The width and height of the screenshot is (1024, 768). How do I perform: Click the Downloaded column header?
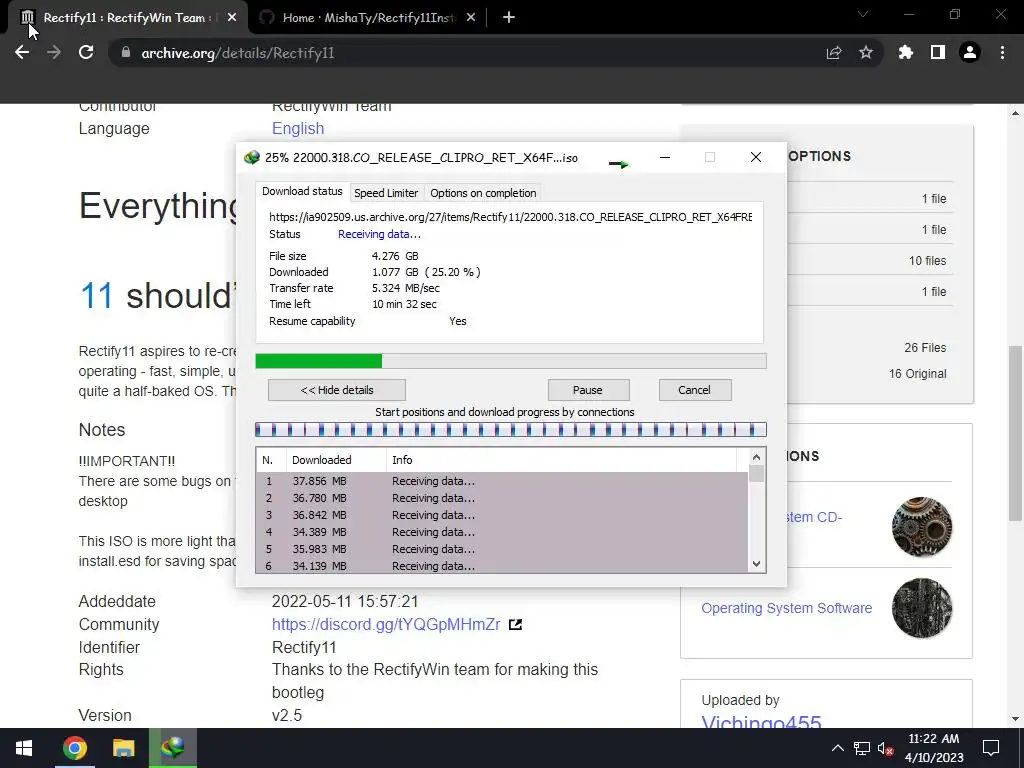pyautogui.click(x=336, y=460)
